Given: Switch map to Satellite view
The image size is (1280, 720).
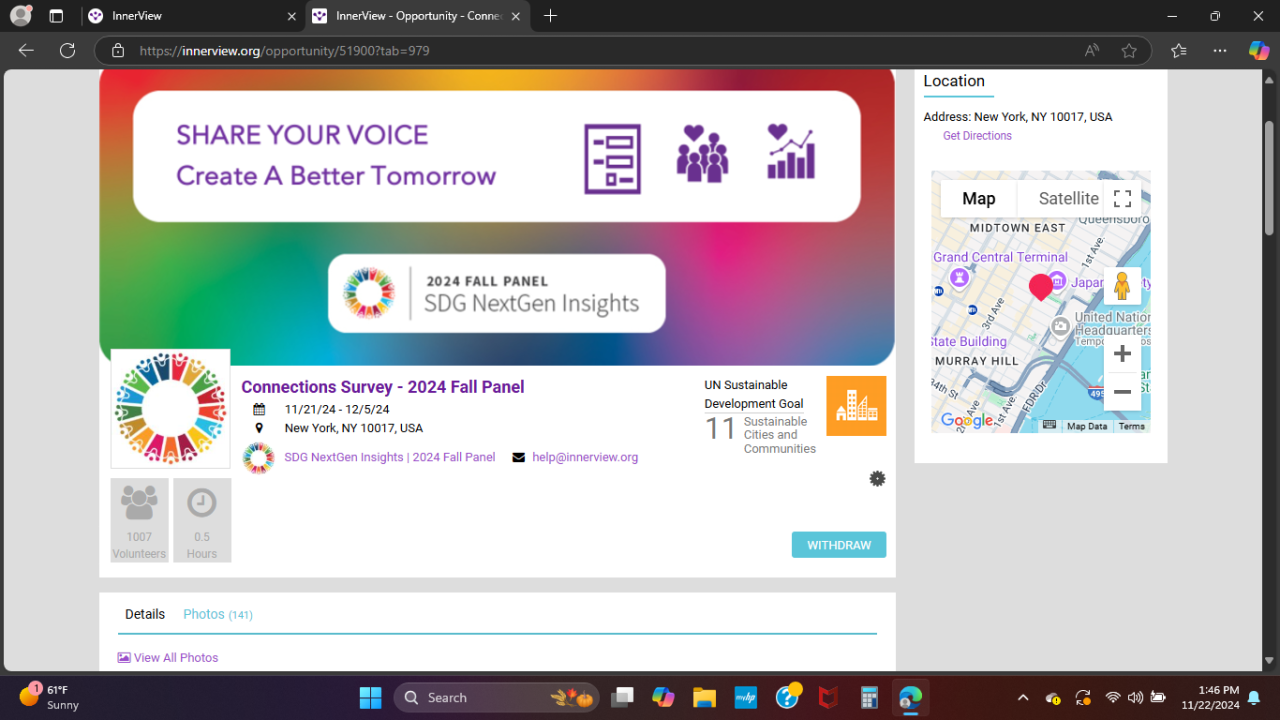Looking at the screenshot, I should (x=1068, y=199).
